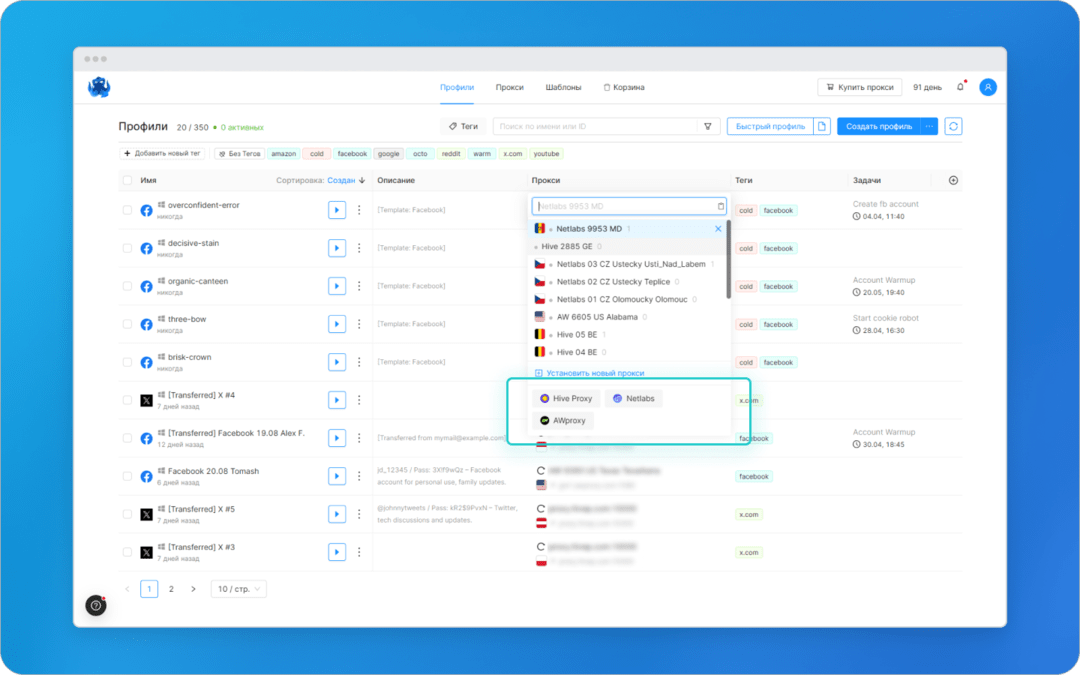
Task: Go to next page arrow
Action: pos(194,589)
